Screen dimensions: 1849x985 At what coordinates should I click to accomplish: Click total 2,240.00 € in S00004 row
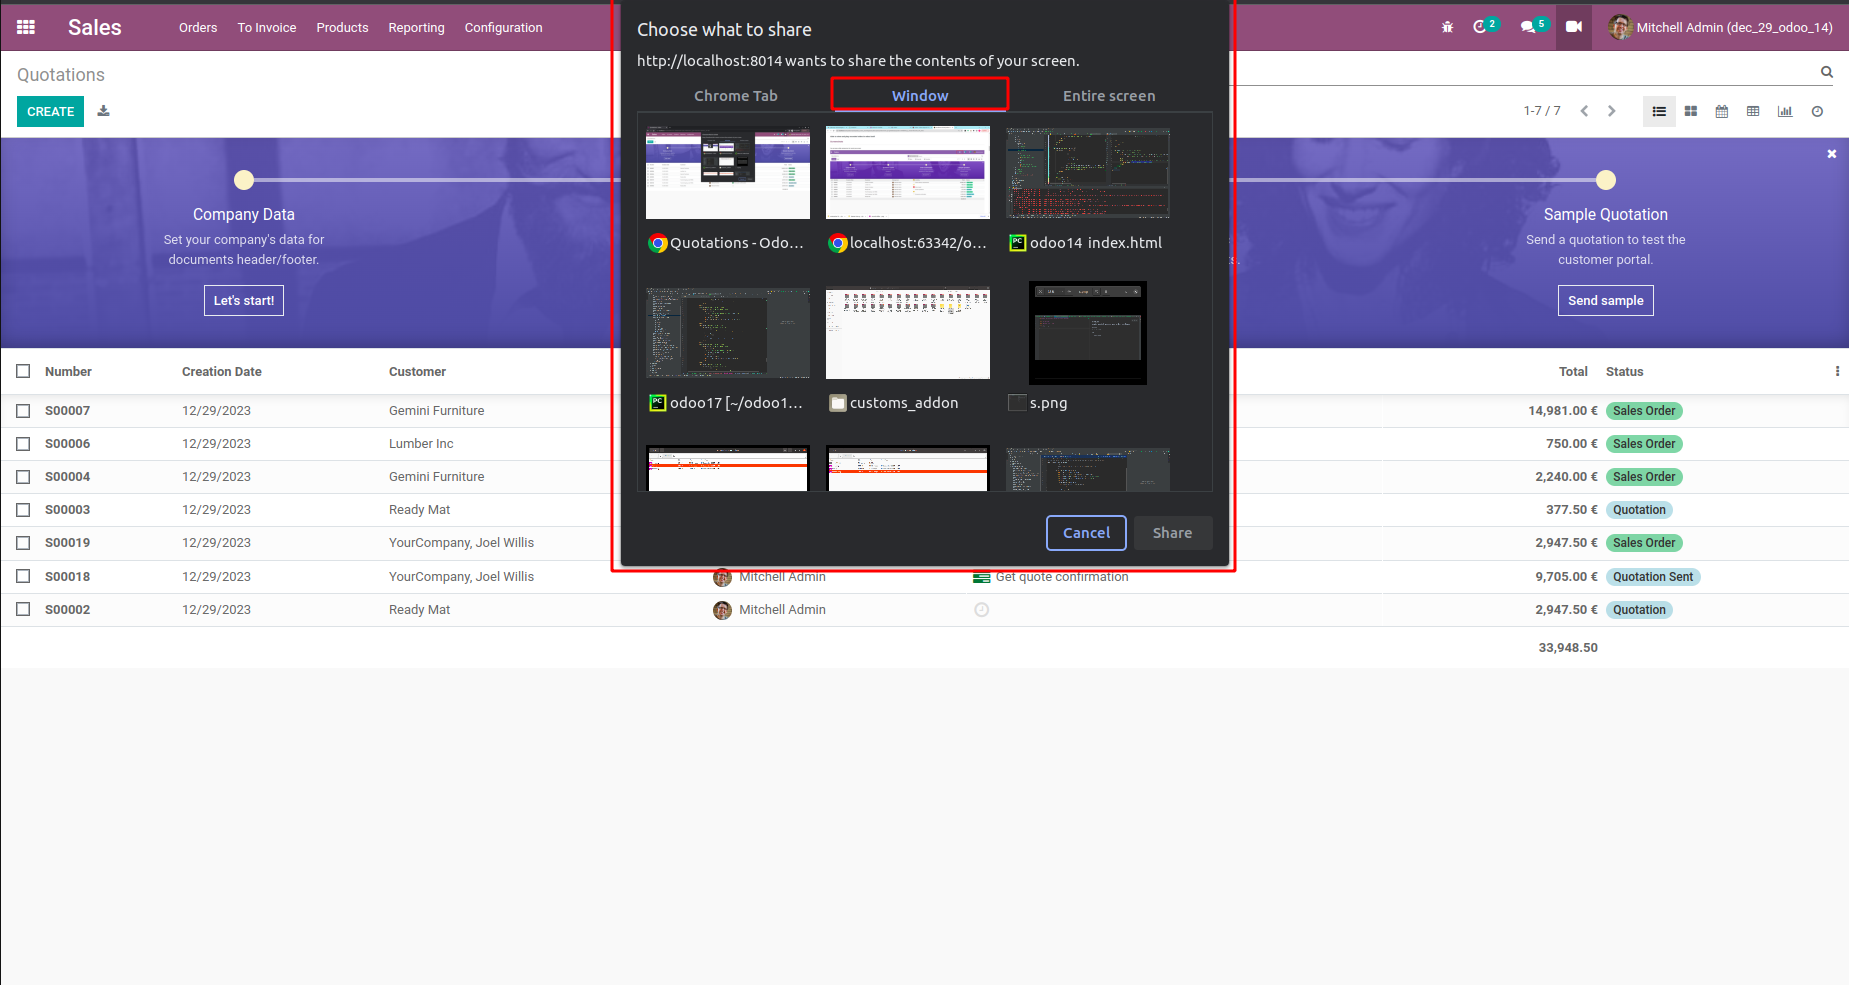pyautogui.click(x=1566, y=477)
